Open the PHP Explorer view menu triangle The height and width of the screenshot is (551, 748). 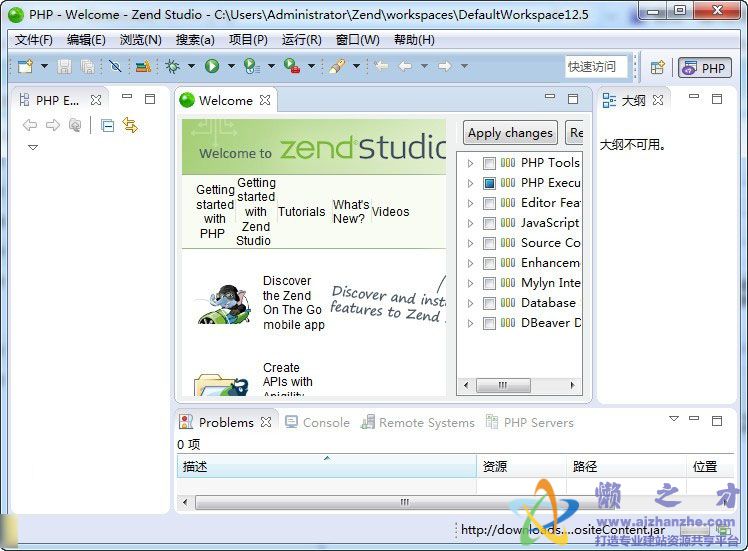tap(33, 147)
